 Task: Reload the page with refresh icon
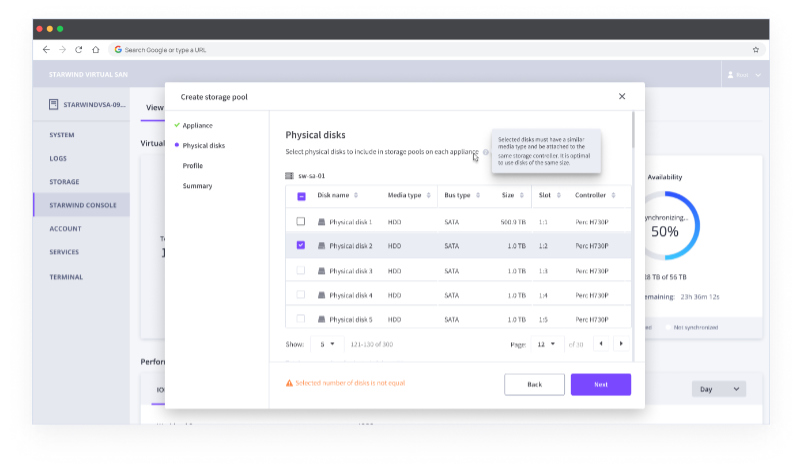79,49
